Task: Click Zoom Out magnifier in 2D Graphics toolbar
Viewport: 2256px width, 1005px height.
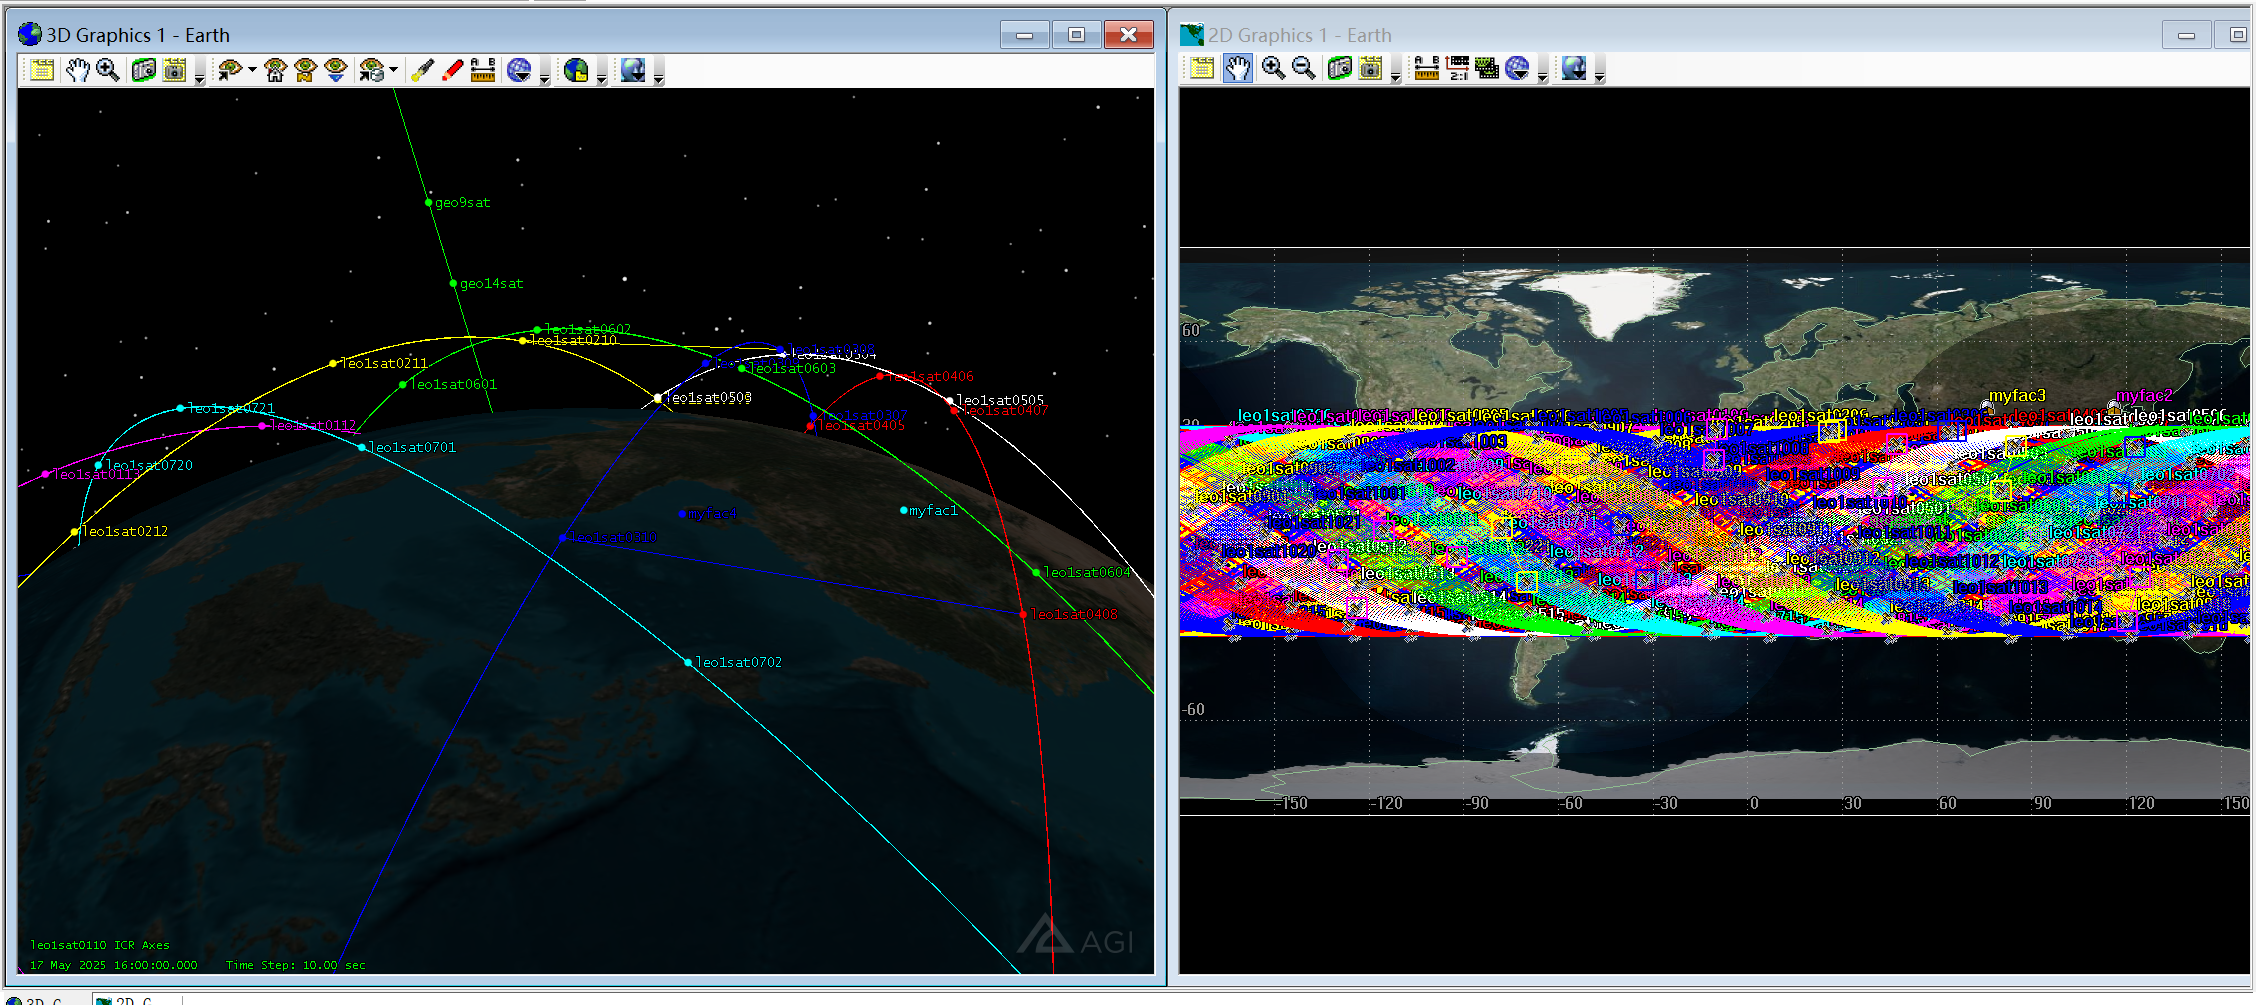Action: click(x=1304, y=68)
